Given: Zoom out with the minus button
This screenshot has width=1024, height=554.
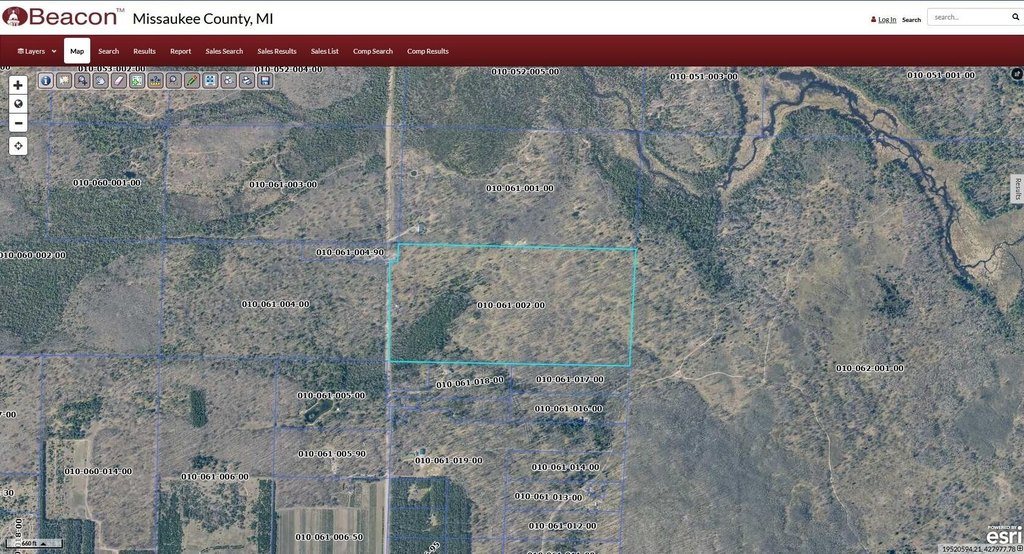Looking at the screenshot, I should (18, 123).
